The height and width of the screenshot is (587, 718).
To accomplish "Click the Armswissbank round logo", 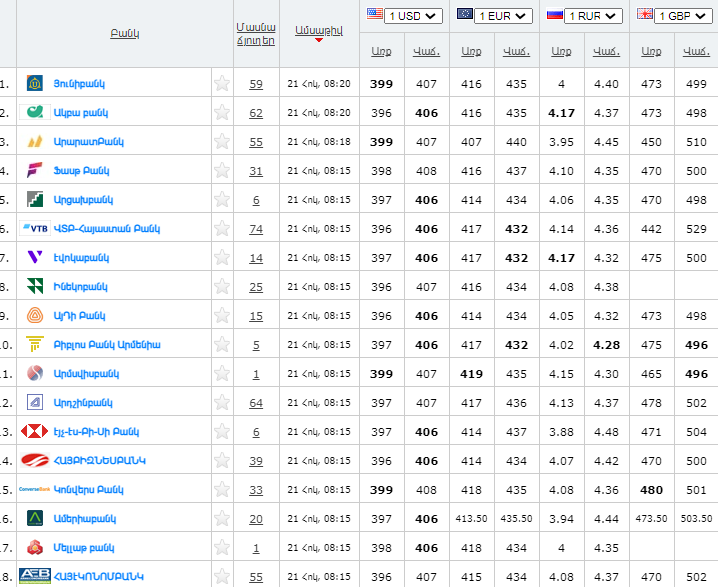I will click(x=35, y=373).
